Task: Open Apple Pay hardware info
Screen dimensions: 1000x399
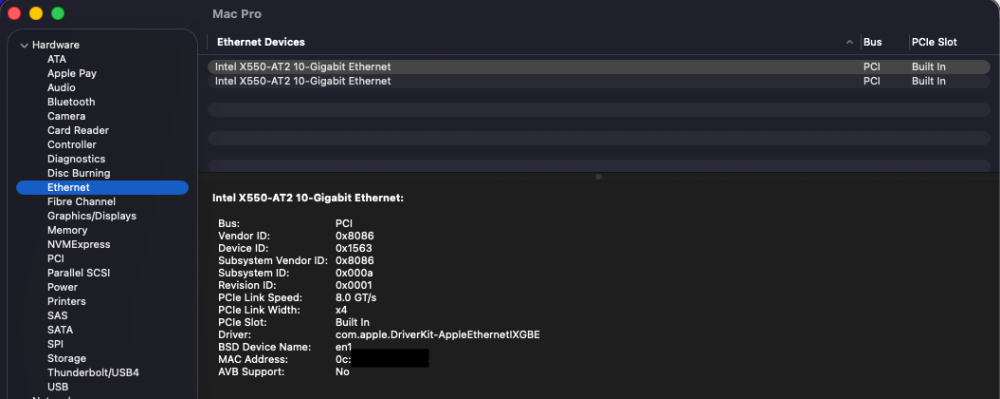Action: coord(71,73)
